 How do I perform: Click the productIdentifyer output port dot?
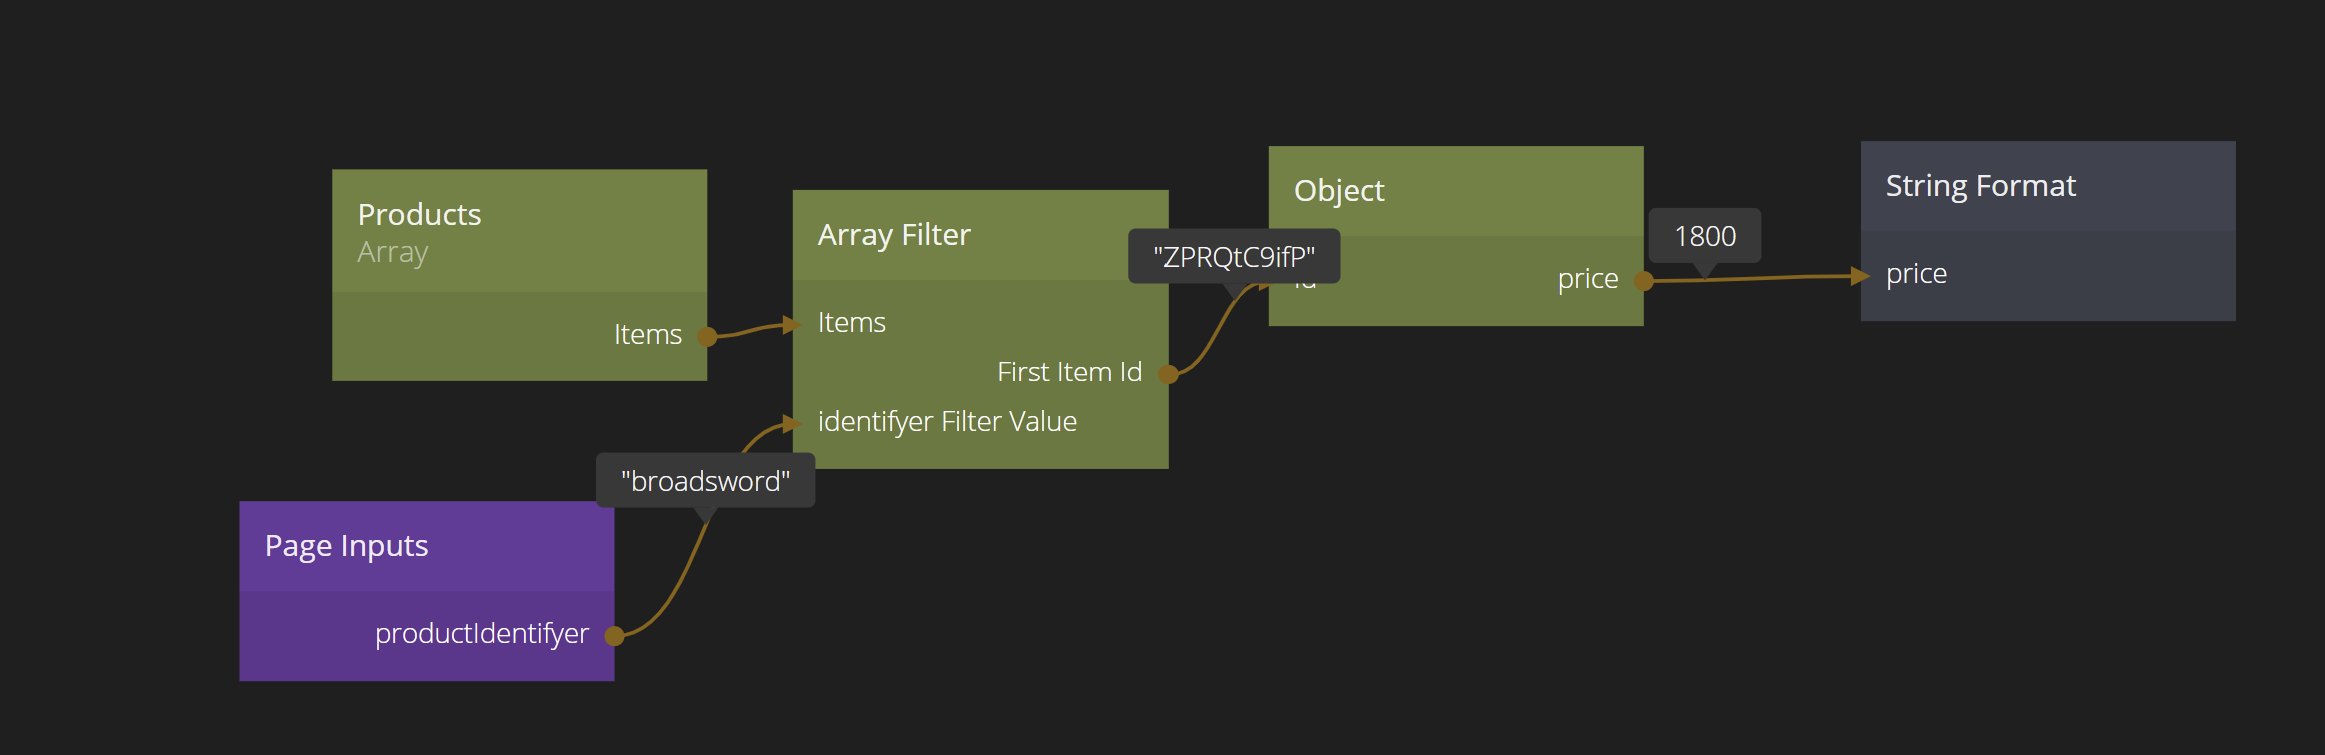pos(615,635)
